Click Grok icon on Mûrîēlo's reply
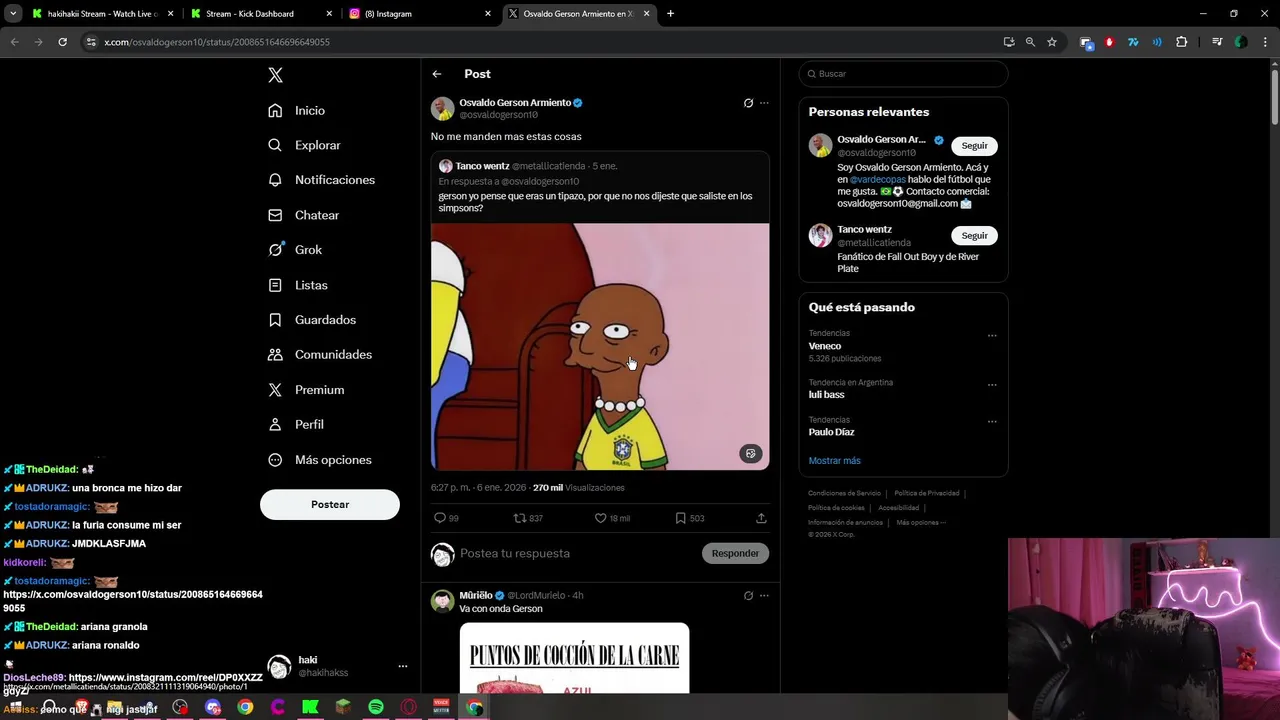This screenshot has height=720, width=1280. (x=748, y=595)
